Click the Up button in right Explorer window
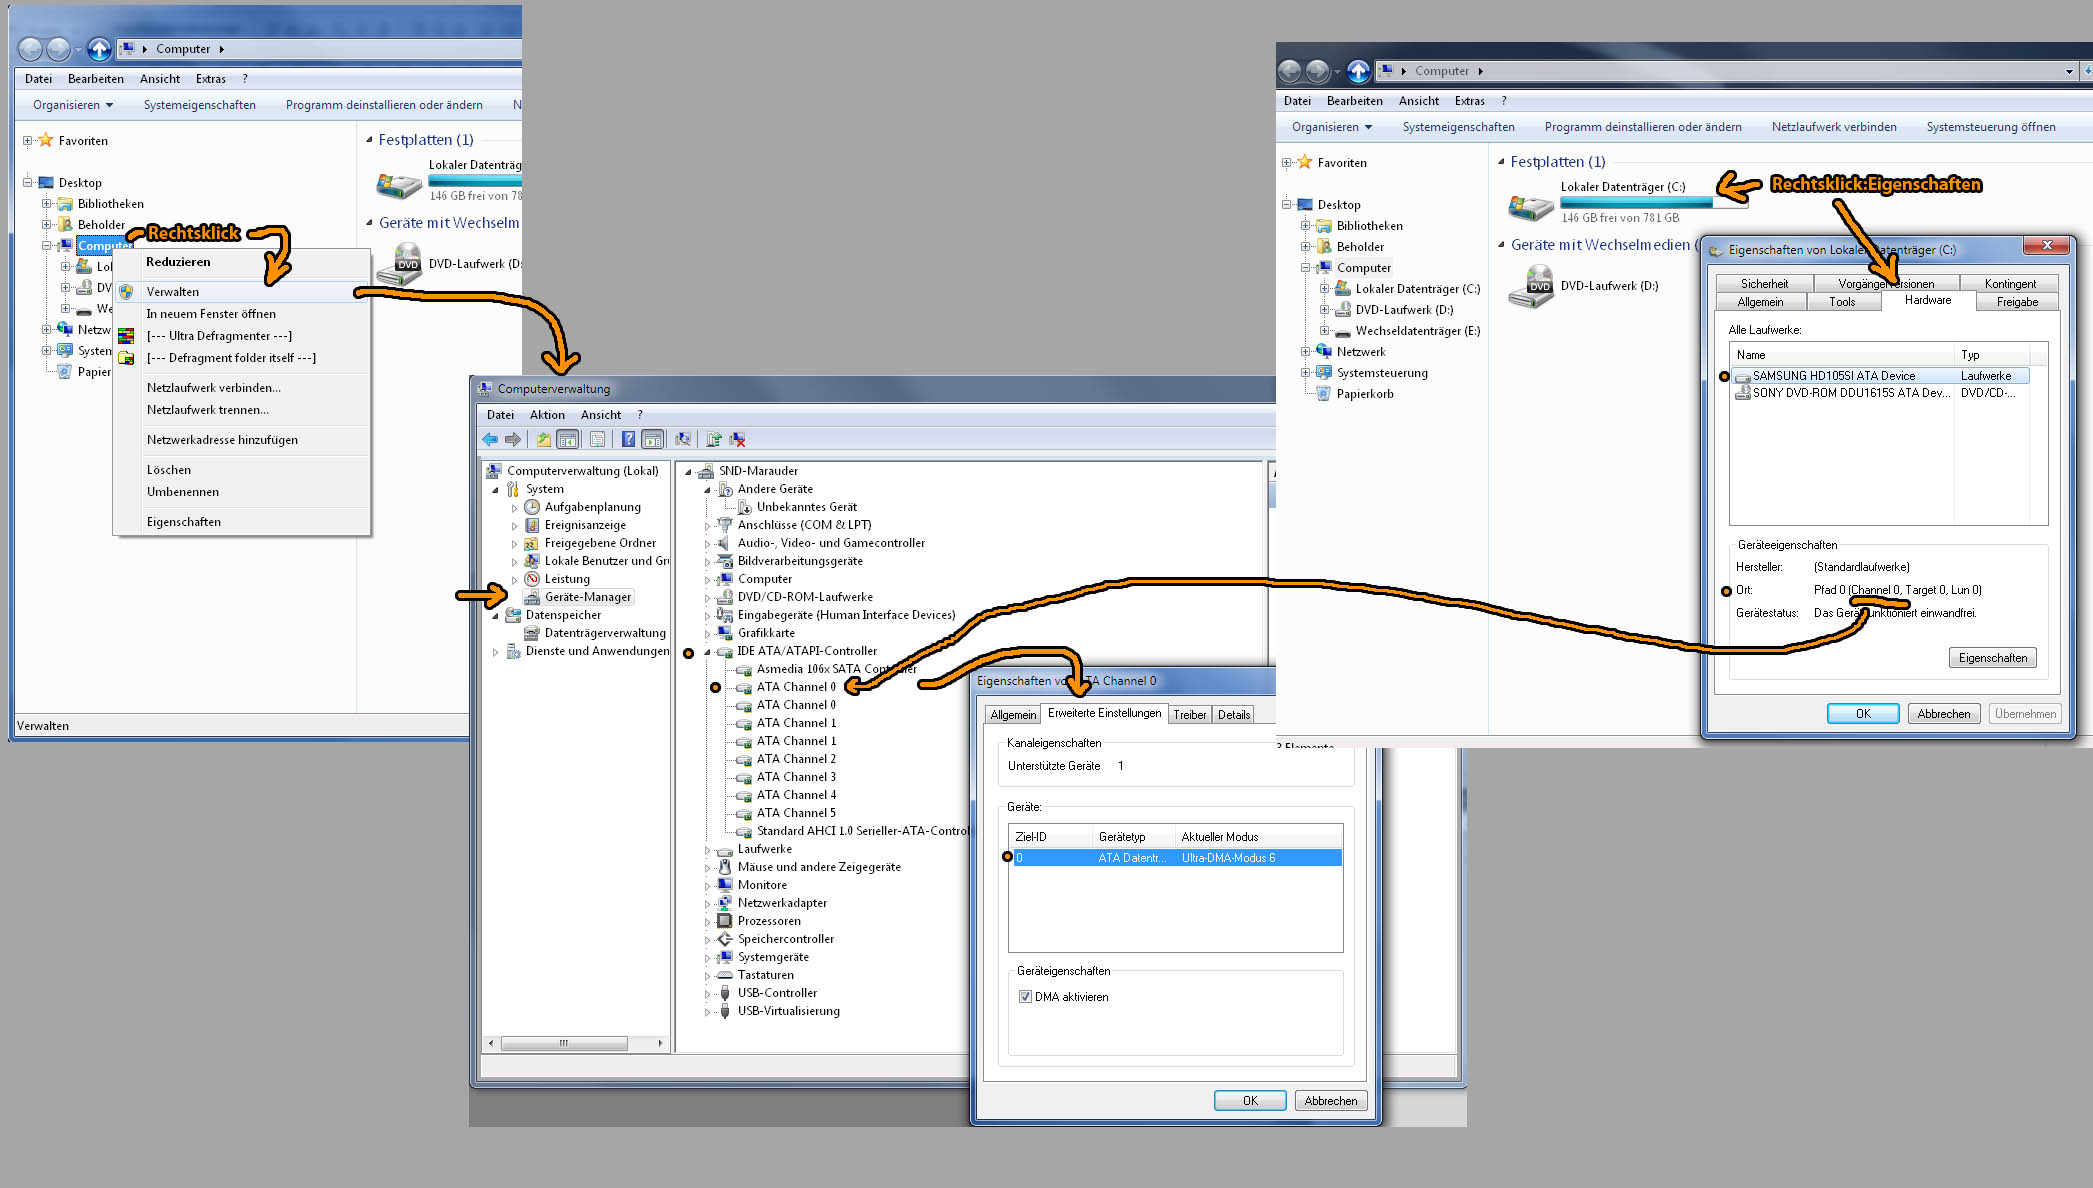The width and height of the screenshot is (2093, 1188). click(x=1358, y=71)
